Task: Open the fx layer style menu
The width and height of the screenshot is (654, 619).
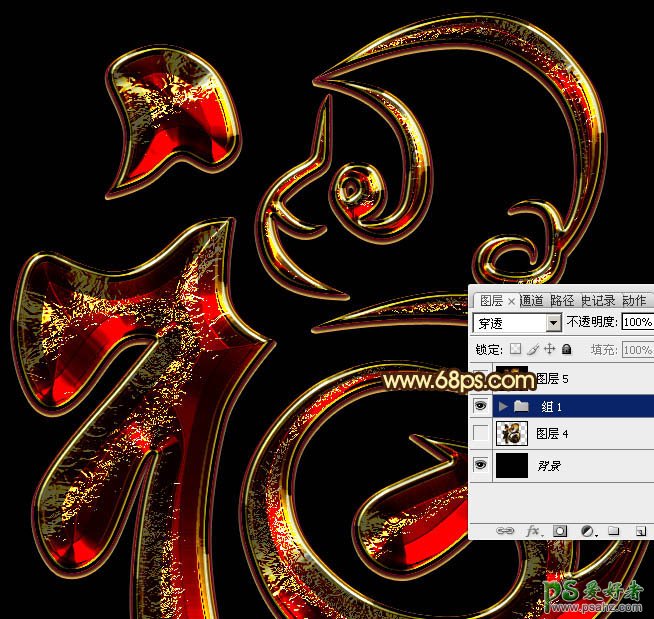Action: pyautogui.click(x=534, y=530)
